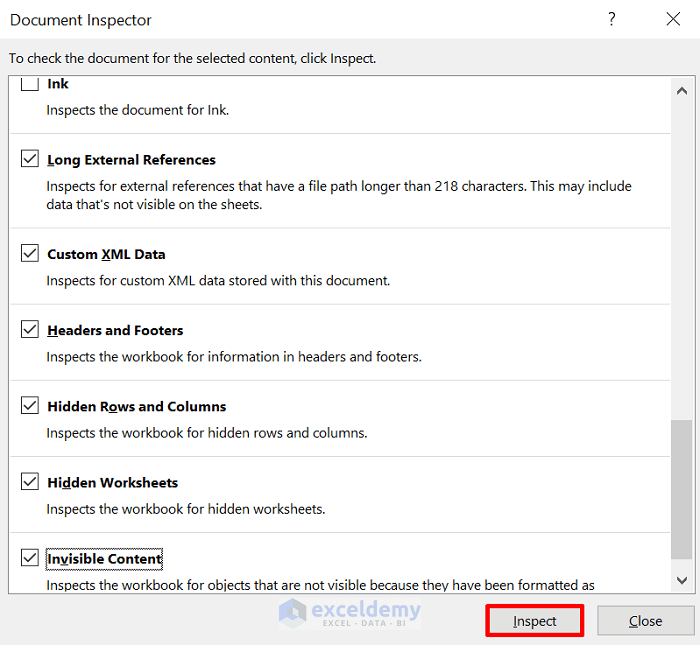Uncheck the Invisible Content checkbox
Screen dimensions: 700x645
coord(30,557)
